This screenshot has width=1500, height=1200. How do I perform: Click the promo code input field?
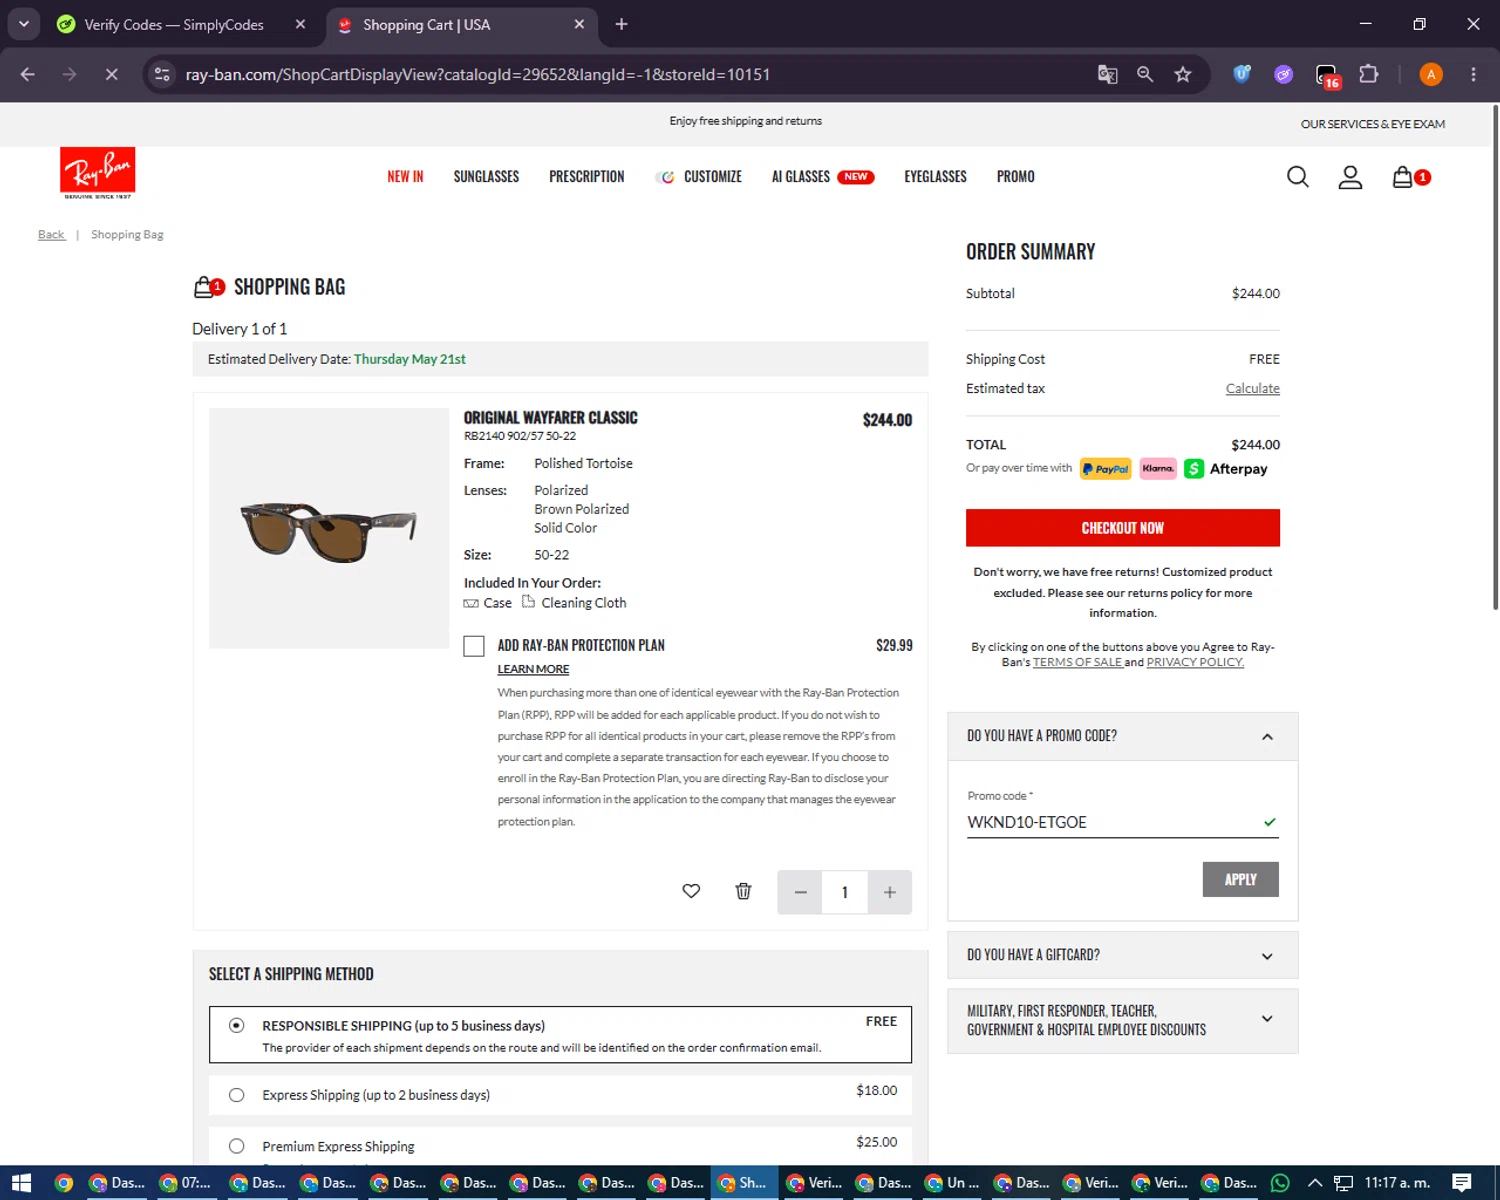tap(1122, 822)
